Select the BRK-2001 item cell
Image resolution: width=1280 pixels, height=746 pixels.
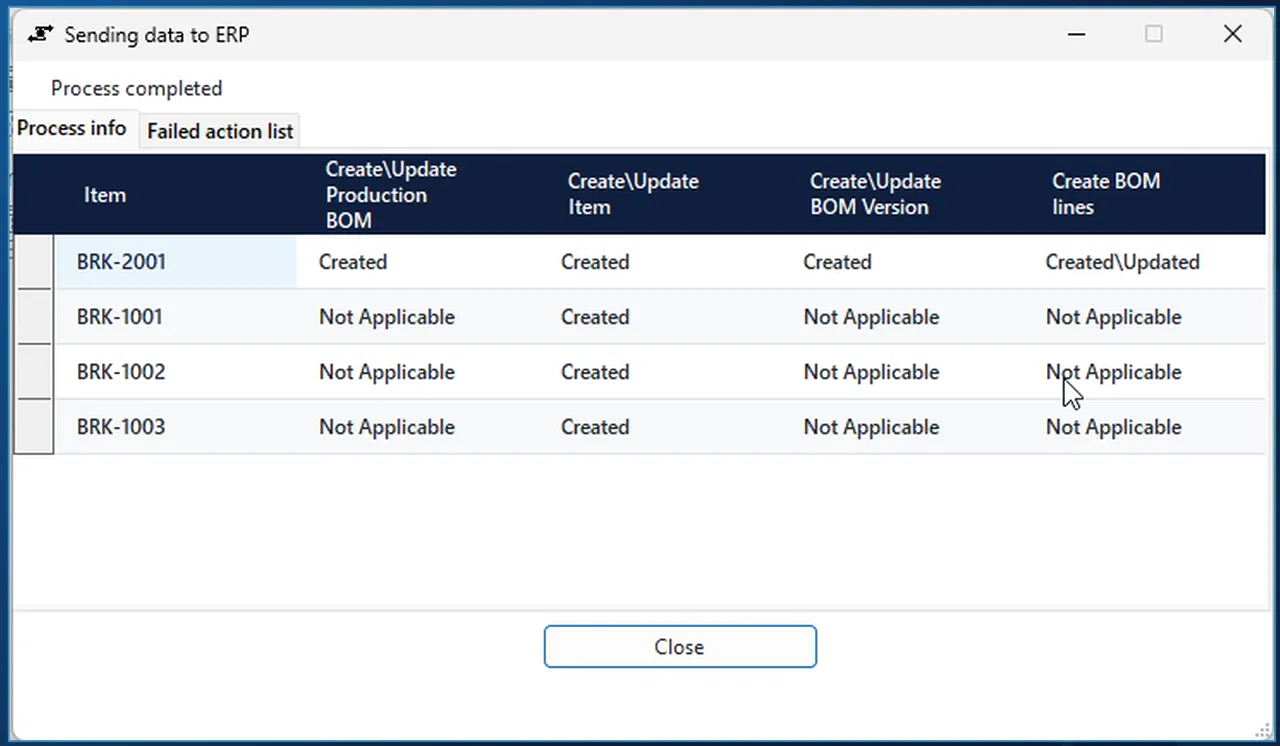[x=175, y=262]
